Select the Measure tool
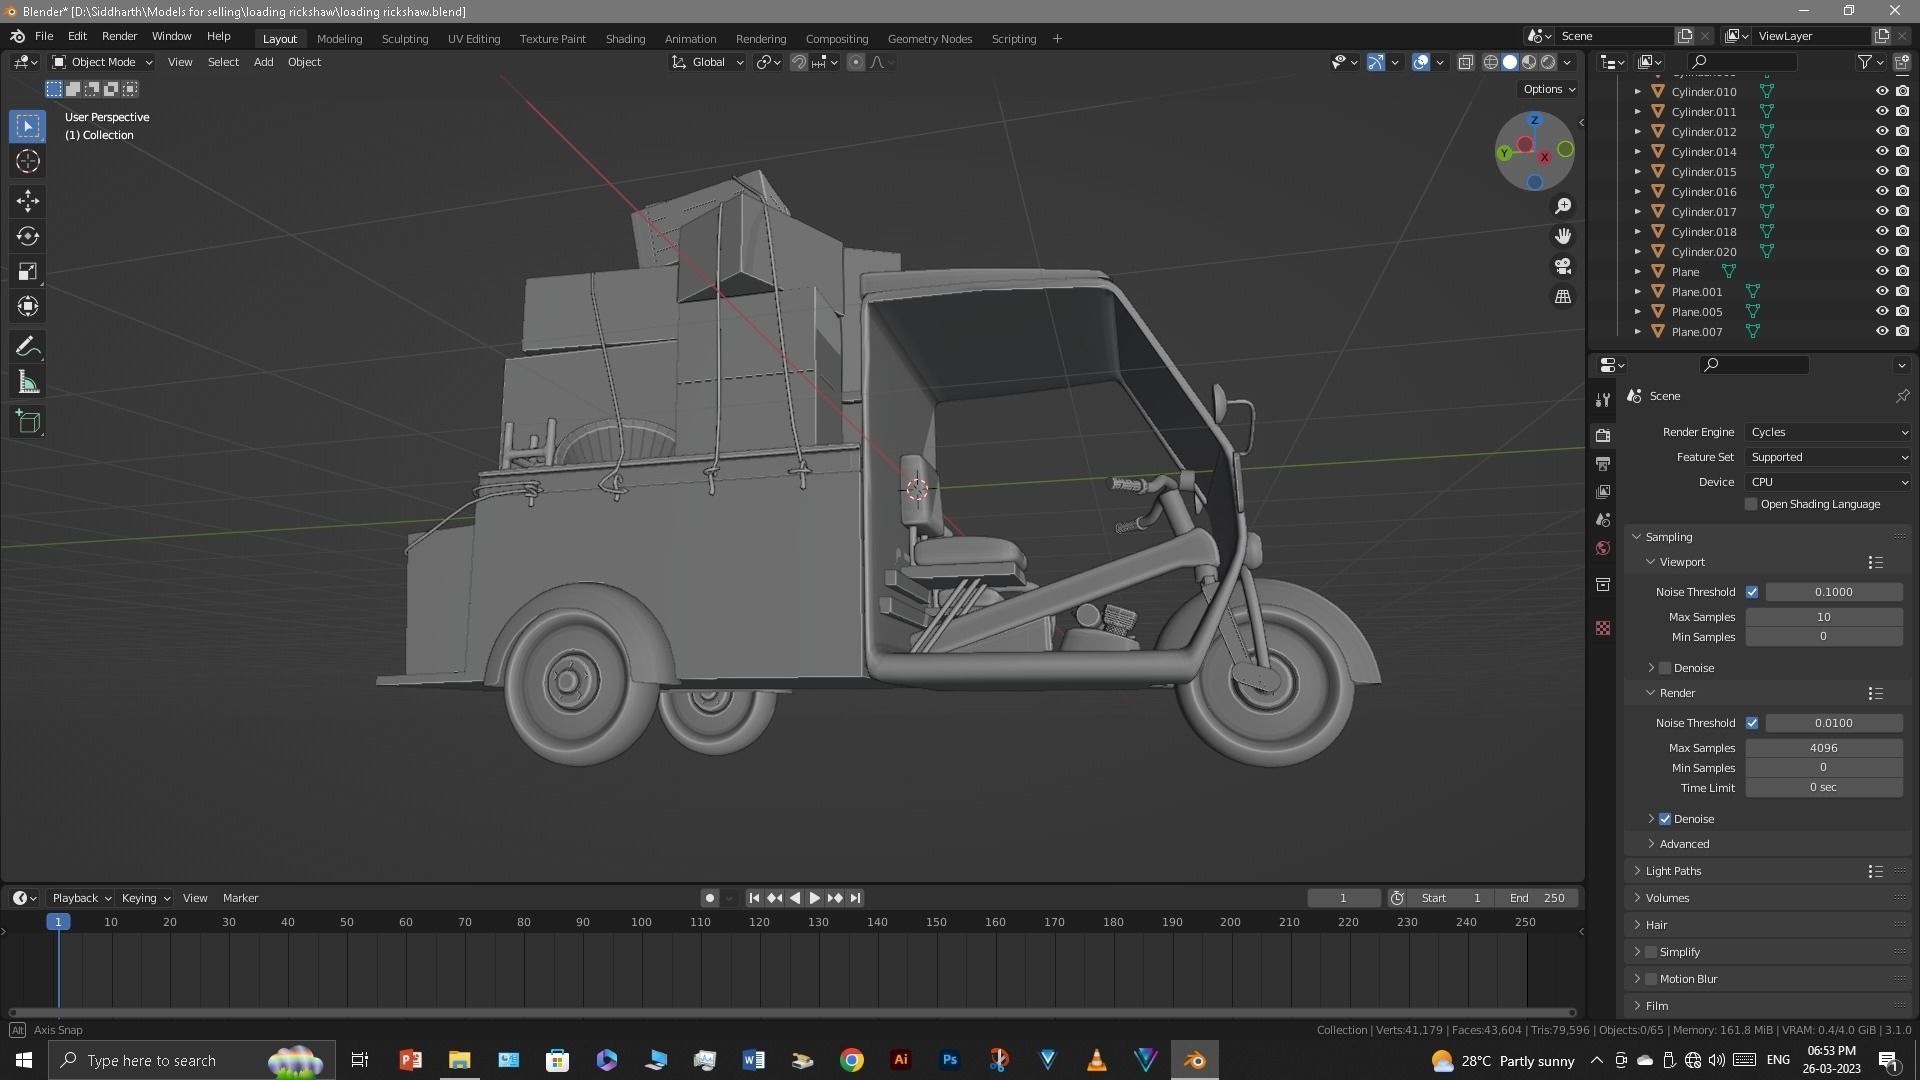This screenshot has height=1080, width=1920. coord(28,383)
